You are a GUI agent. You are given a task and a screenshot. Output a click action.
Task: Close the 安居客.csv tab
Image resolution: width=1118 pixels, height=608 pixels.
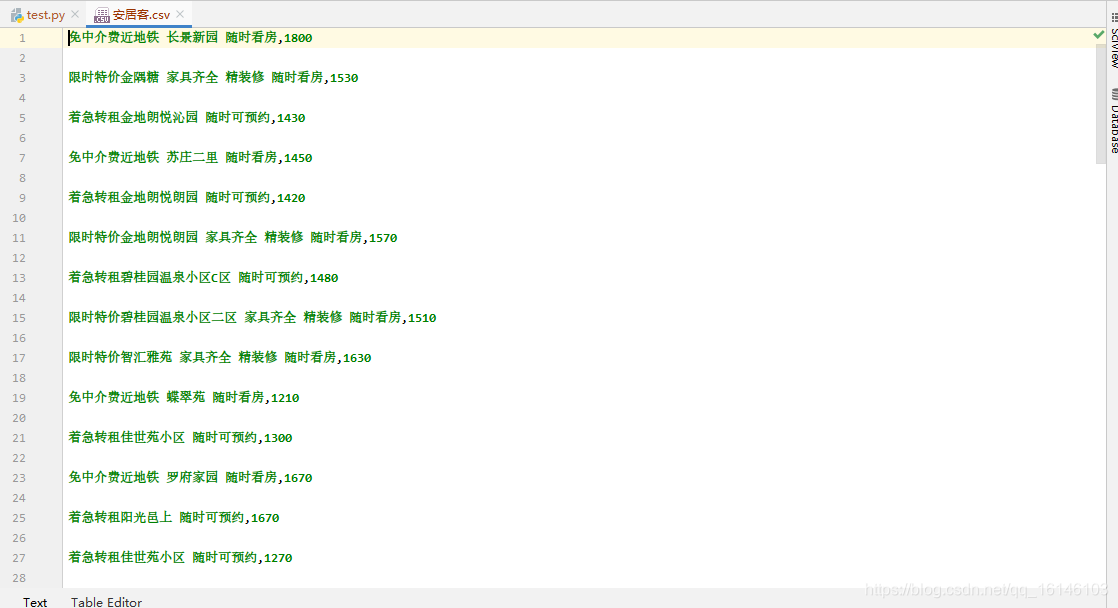180,14
